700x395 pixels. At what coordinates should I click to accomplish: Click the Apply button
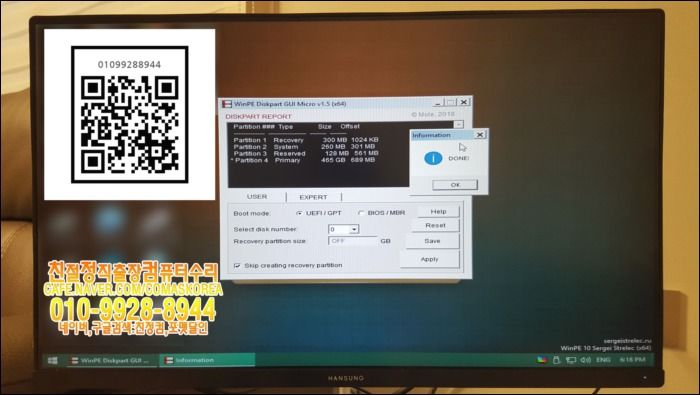point(429,259)
